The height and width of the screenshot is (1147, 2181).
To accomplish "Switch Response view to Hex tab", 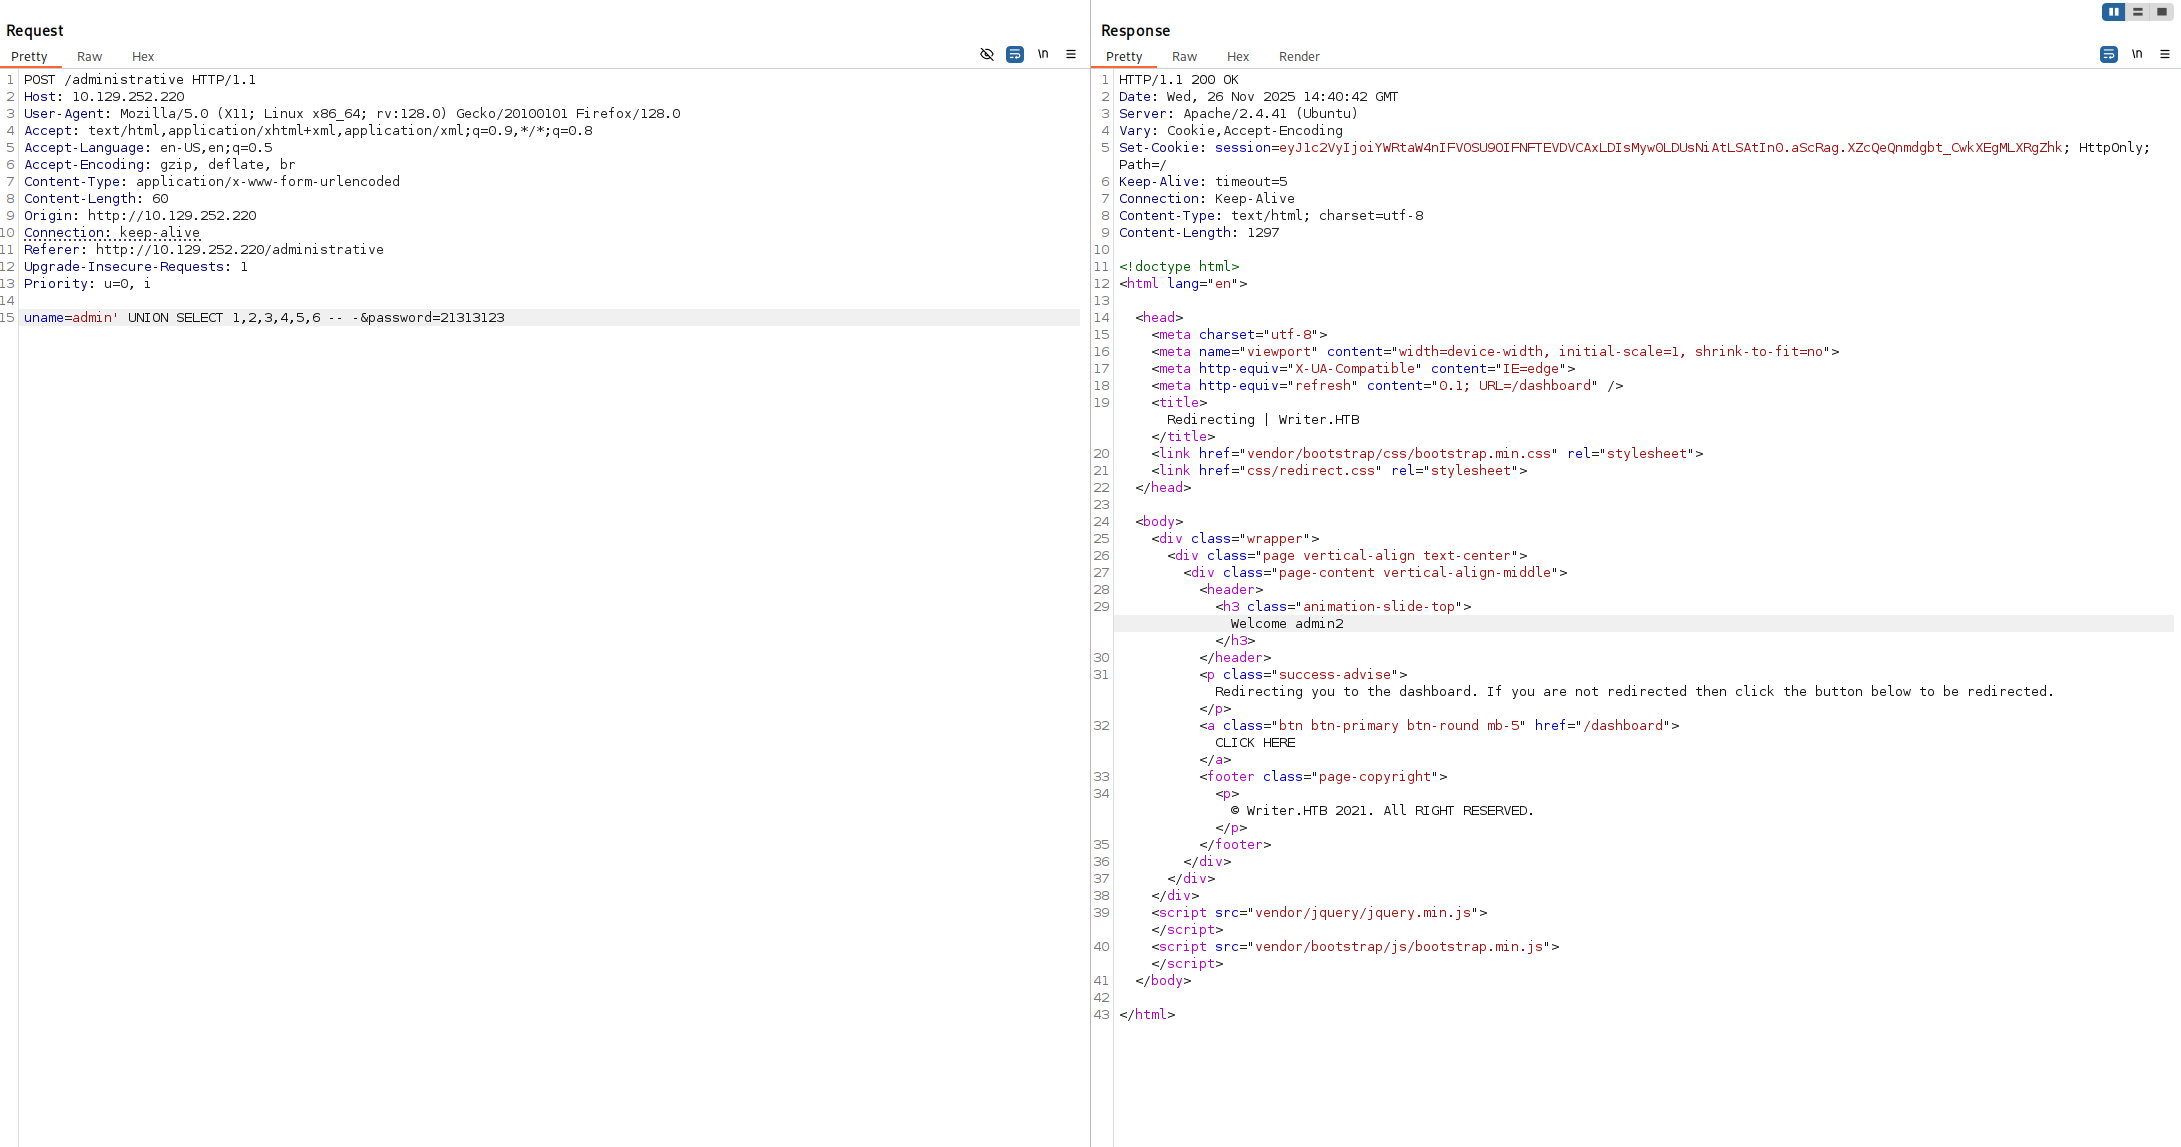I will click(1238, 57).
